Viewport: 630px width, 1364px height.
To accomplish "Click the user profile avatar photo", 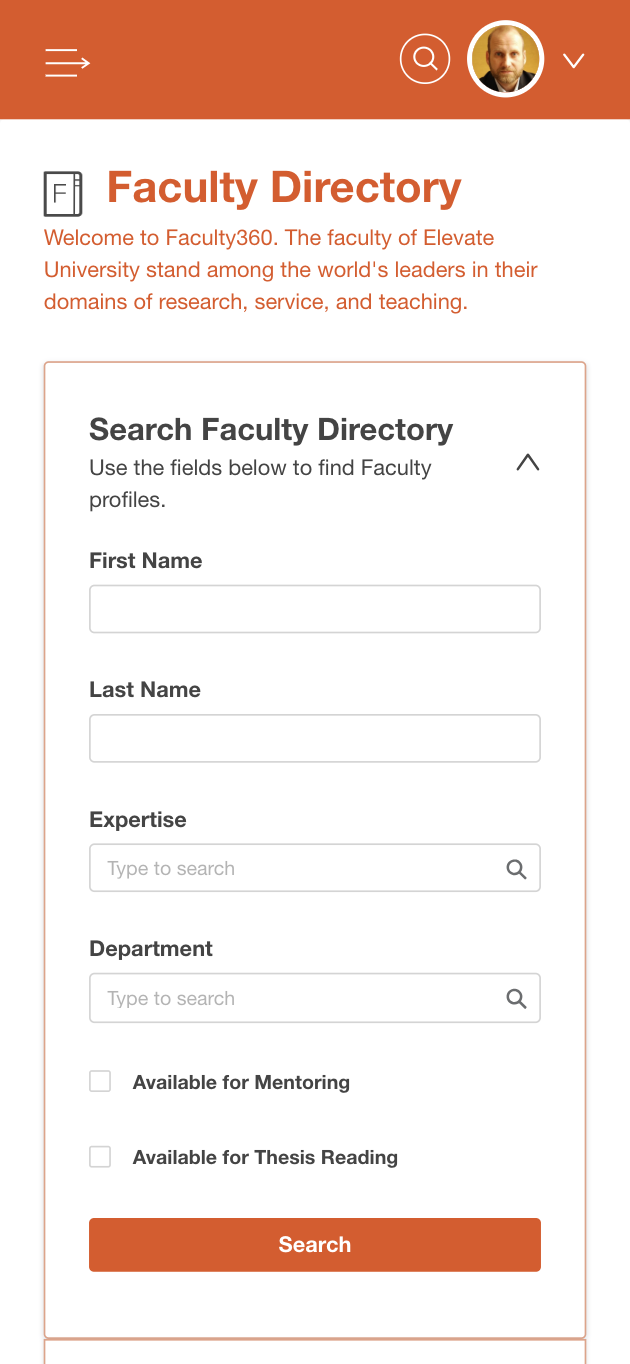I will point(505,60).
